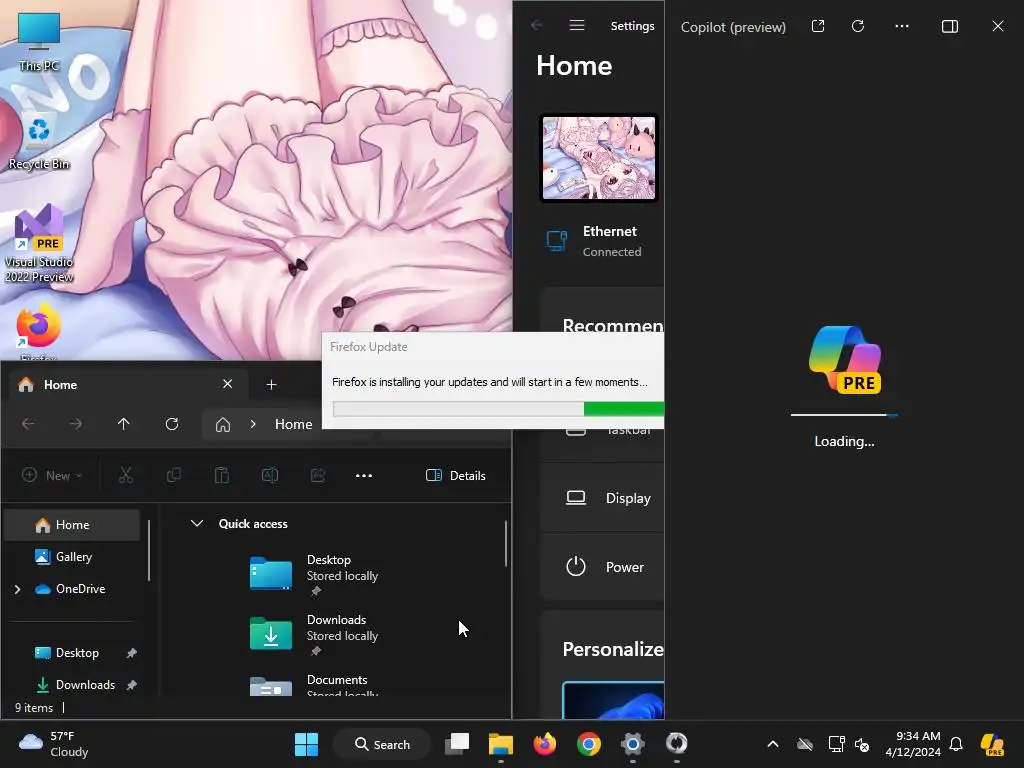Select the Documents folder in Quick access

313,686
